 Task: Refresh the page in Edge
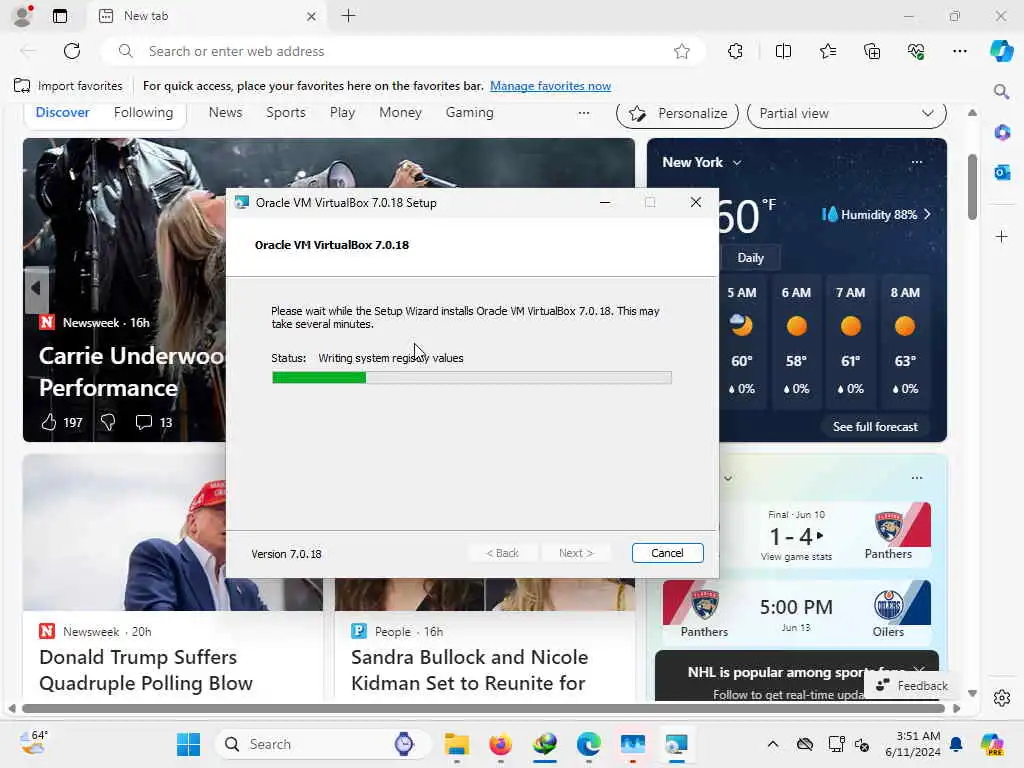tap(72, 51)
